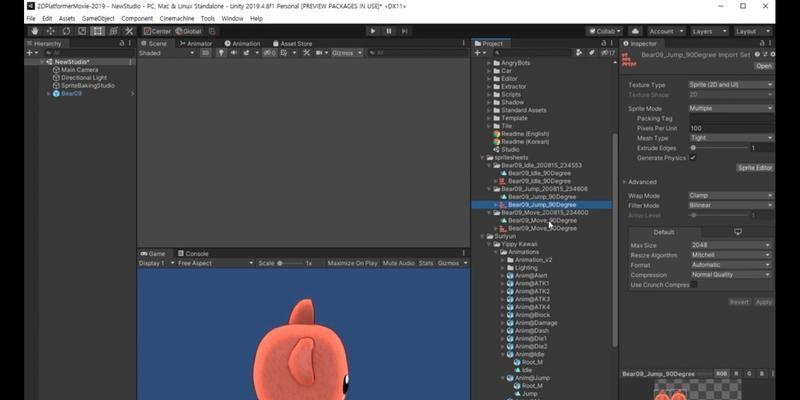Open the Account dropdown
This screenshot has width=800, height=400.
coord(665,31)
